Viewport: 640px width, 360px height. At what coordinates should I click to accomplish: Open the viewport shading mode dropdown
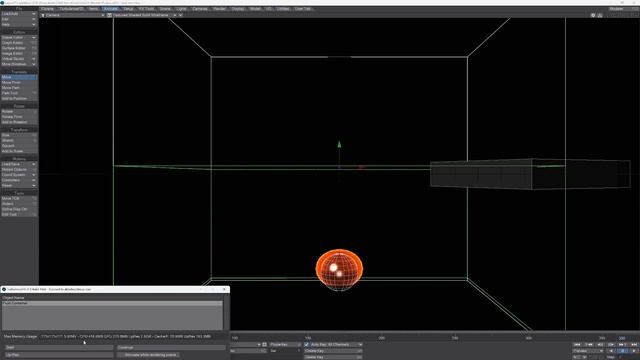pyautogui.click(x=144, y=15)
